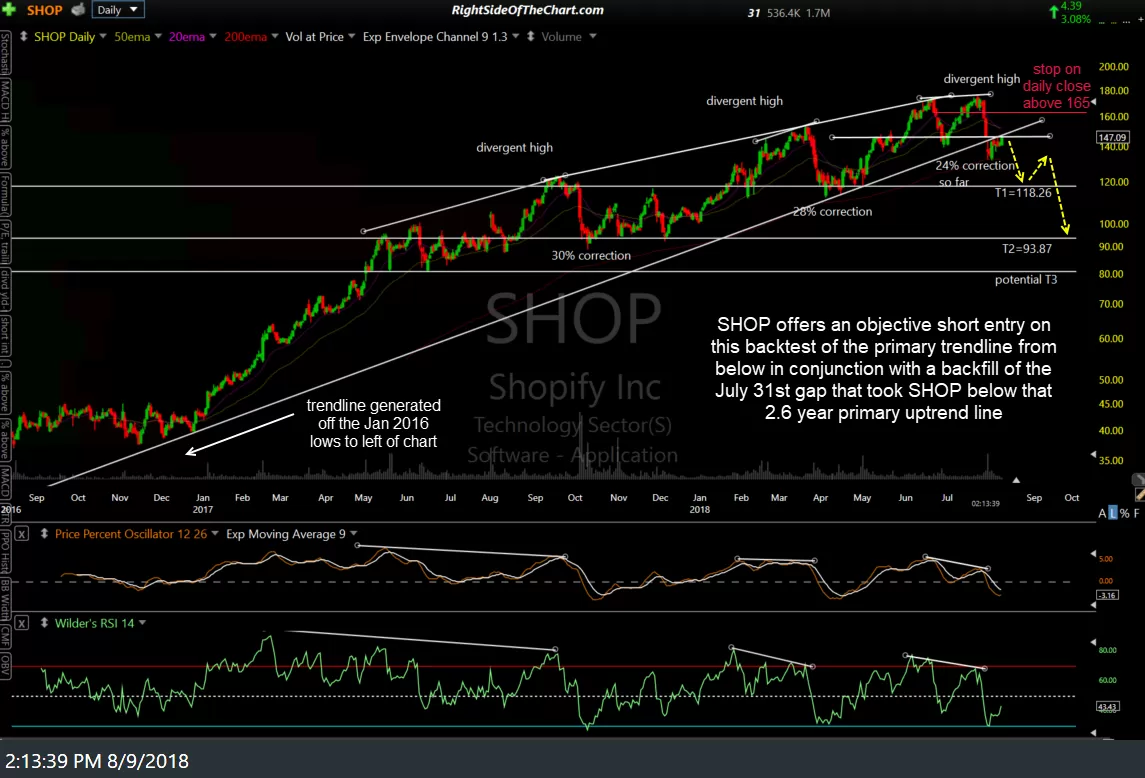Click the pencil drawing tools icon
This screenshot has height=778, width=1145.
pos(1140,495)
